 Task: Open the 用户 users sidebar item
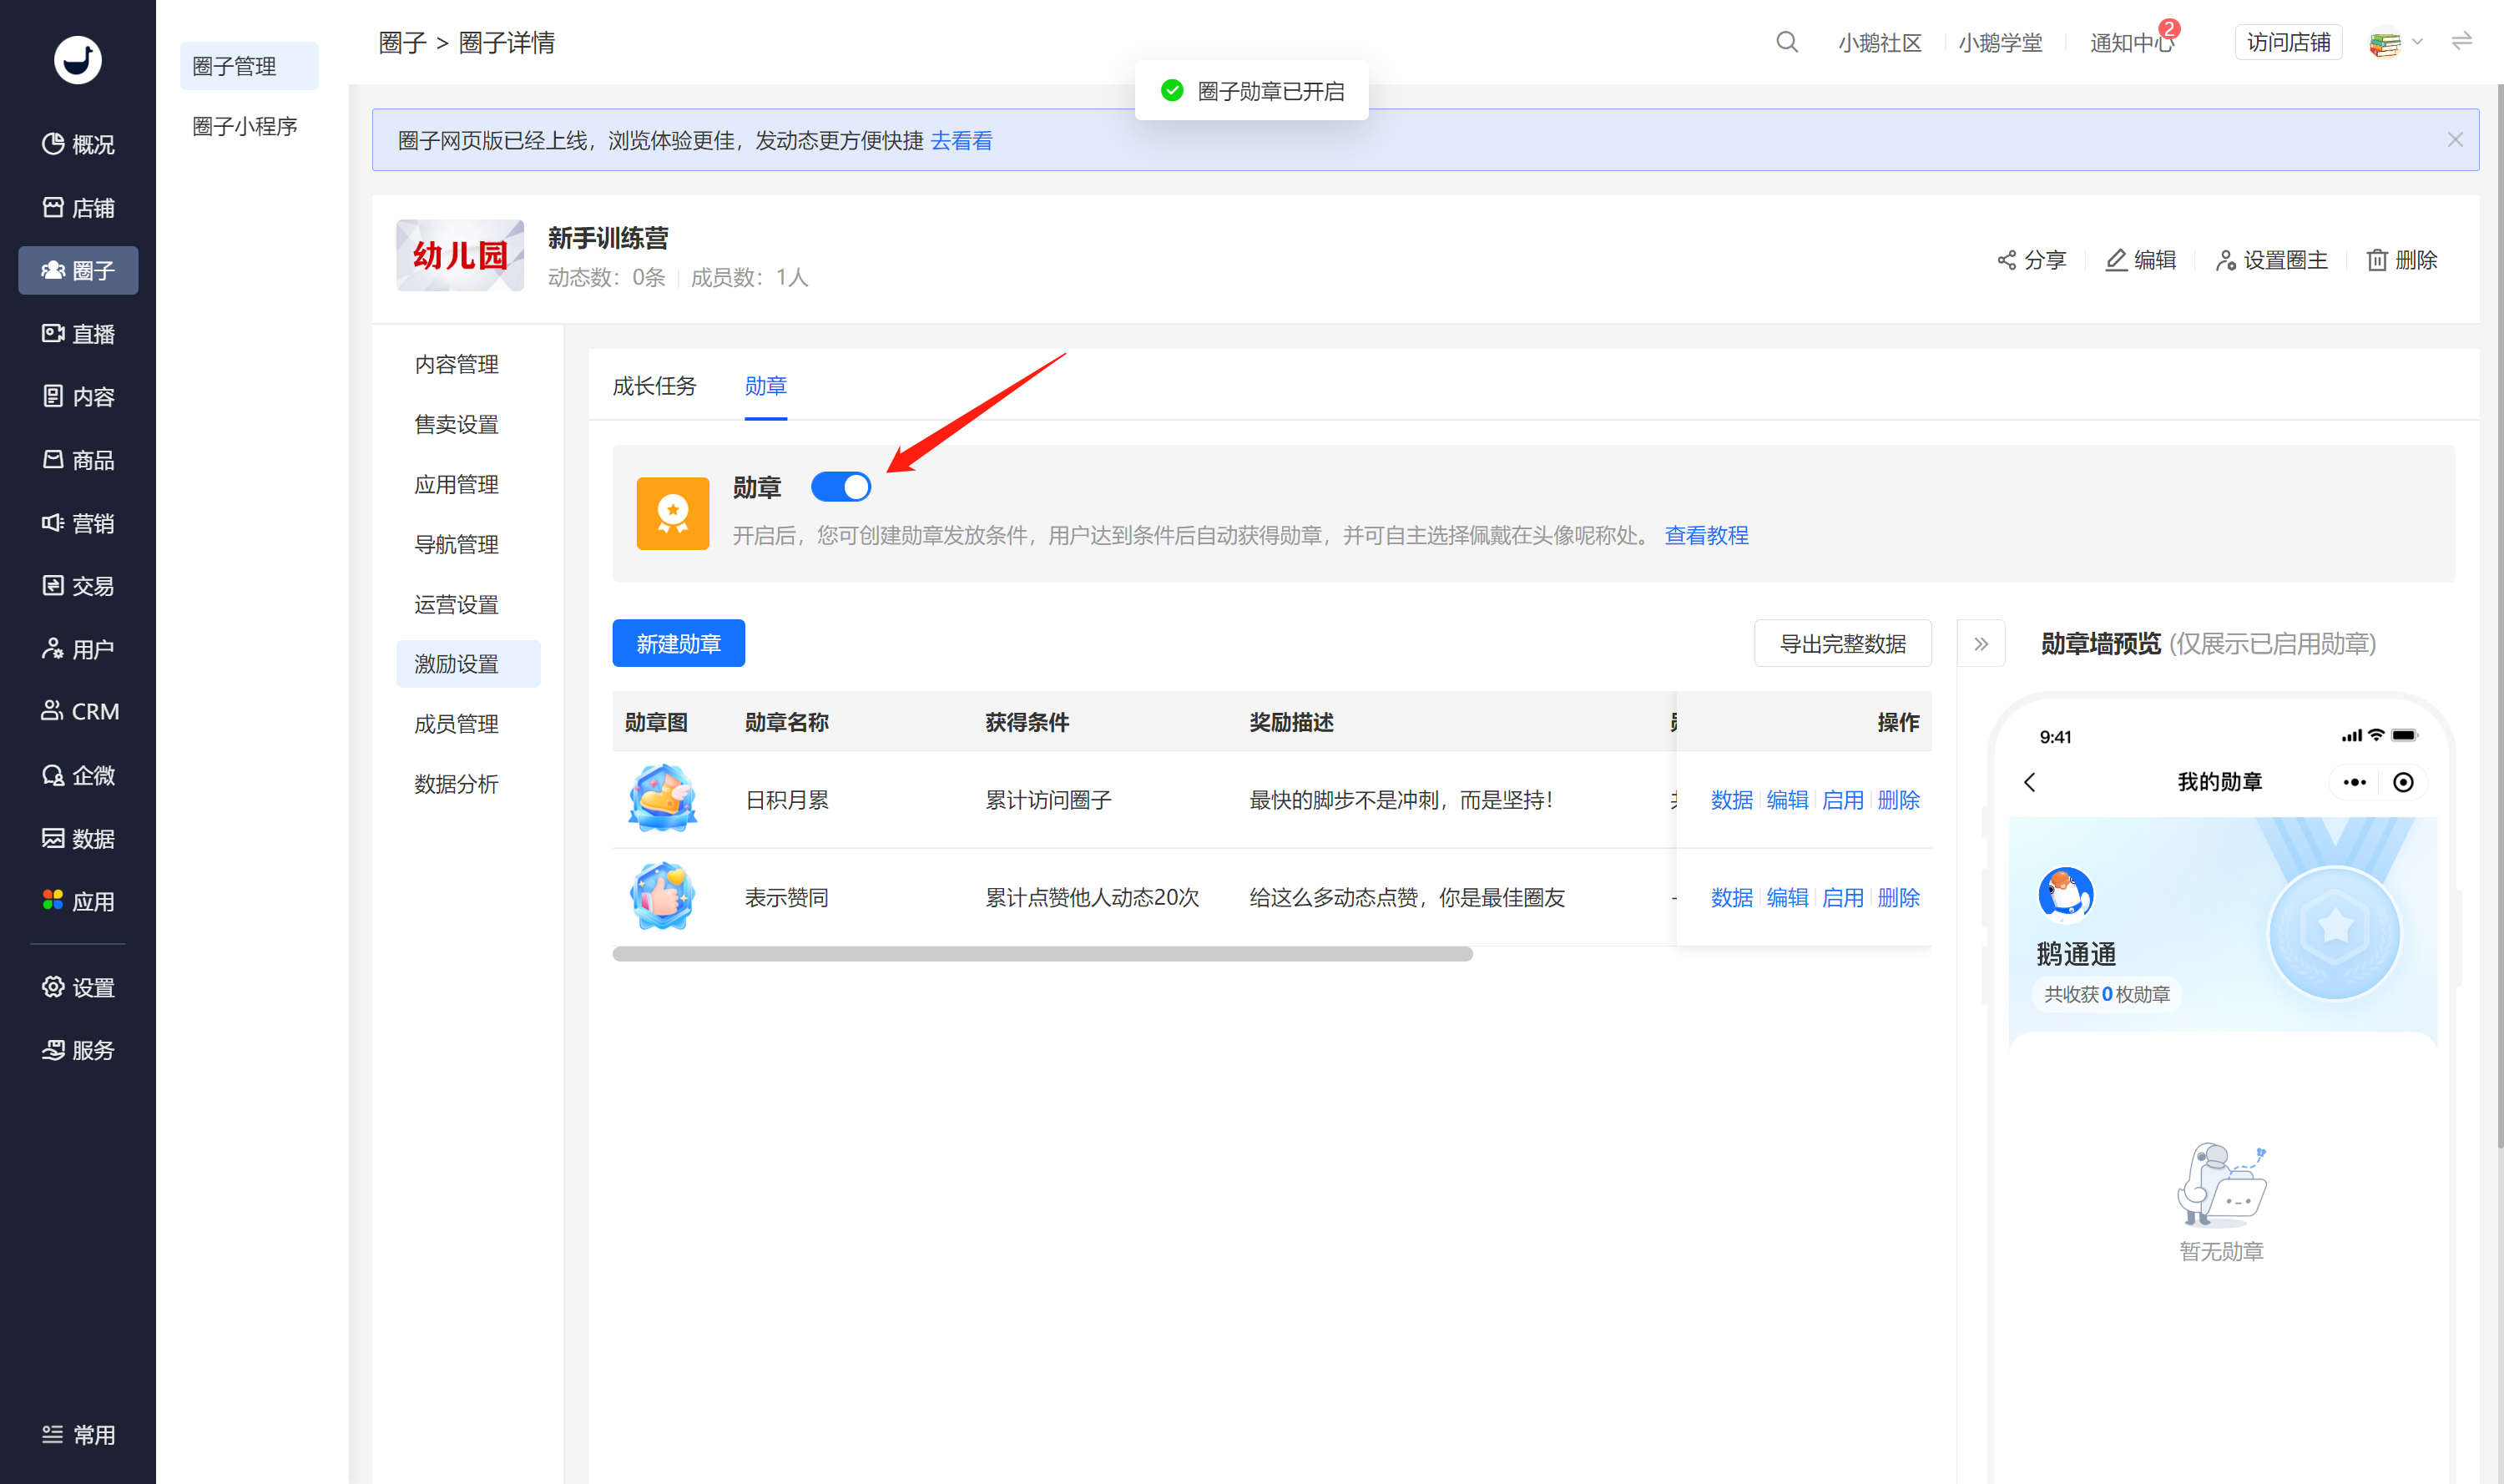click(78, 649)
